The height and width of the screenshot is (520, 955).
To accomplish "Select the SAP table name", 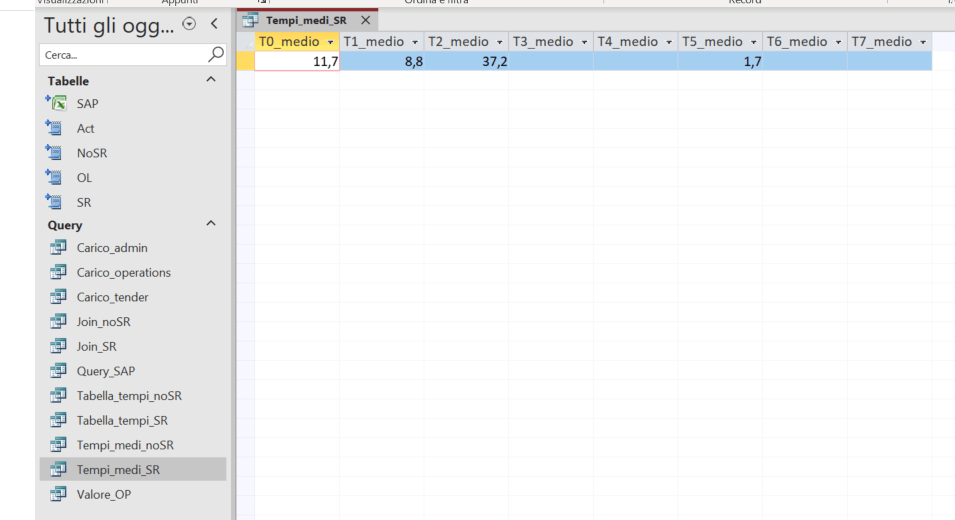I will click(x=88, y=104).
